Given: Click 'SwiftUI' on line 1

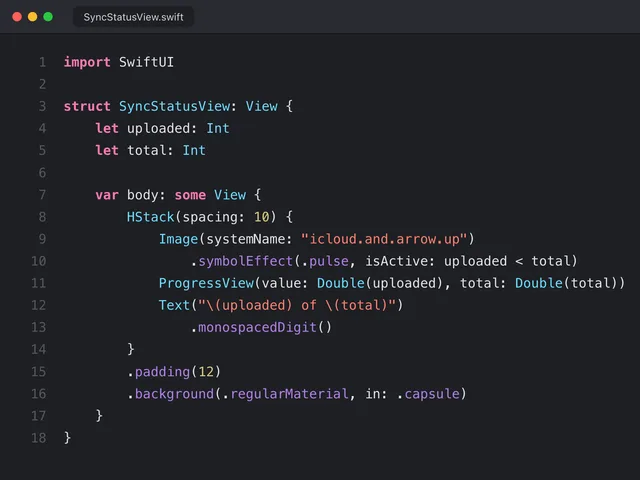Looking at the screenshot, I should coord(146,62).
